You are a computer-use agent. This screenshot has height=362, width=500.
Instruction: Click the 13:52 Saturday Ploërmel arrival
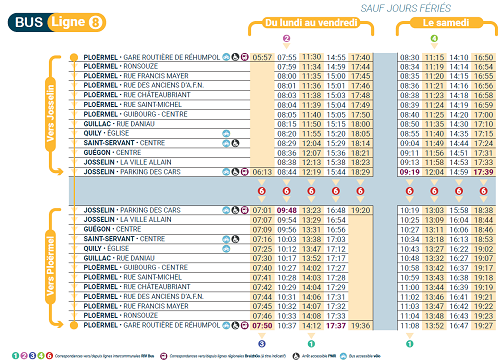pos(434,325)
